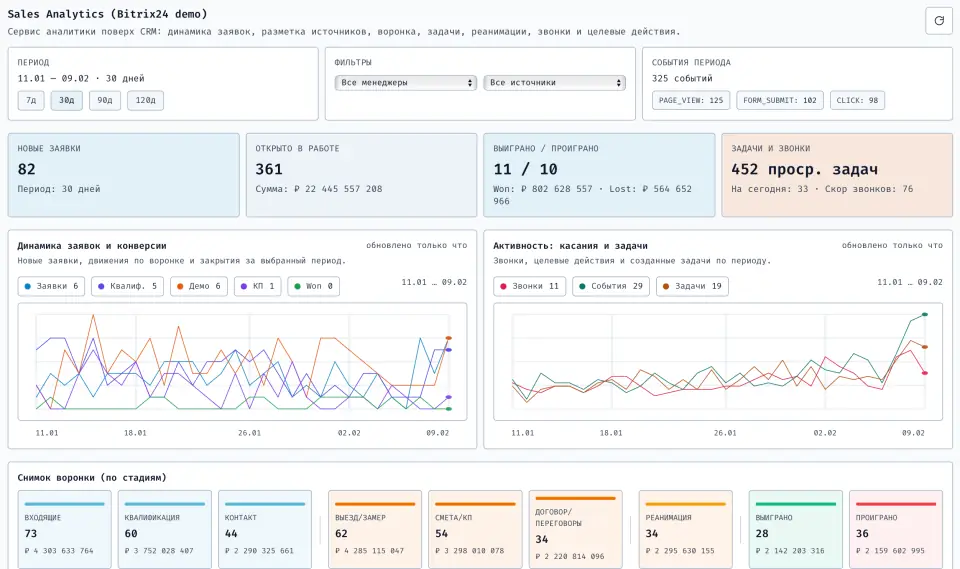Choose the 90д period option
960x569 pixels.
coord(103,100)
